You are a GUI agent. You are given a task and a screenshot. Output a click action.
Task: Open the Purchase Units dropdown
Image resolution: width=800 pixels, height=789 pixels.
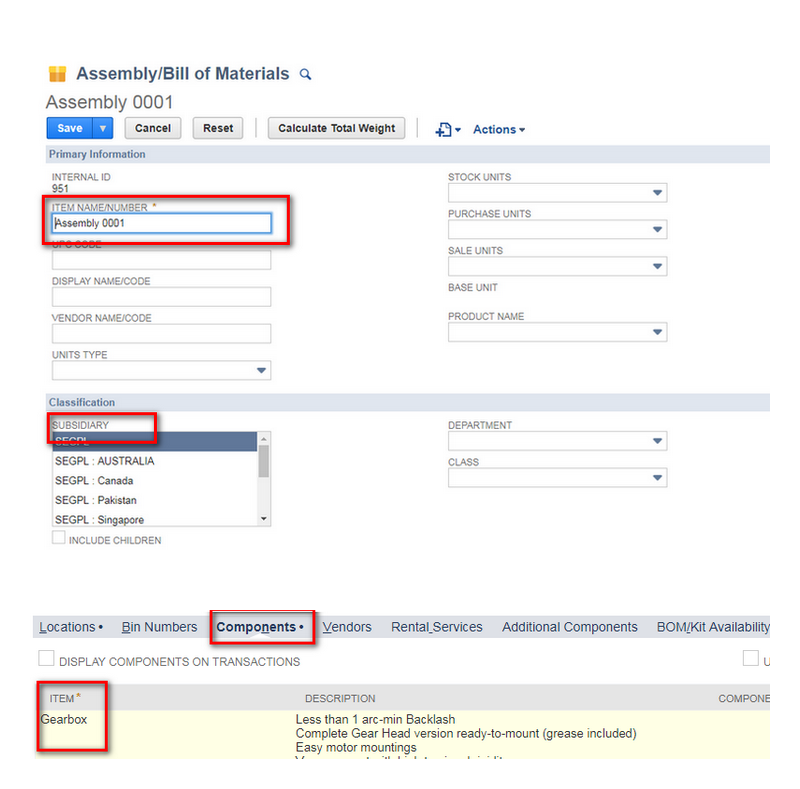point(657,229)
